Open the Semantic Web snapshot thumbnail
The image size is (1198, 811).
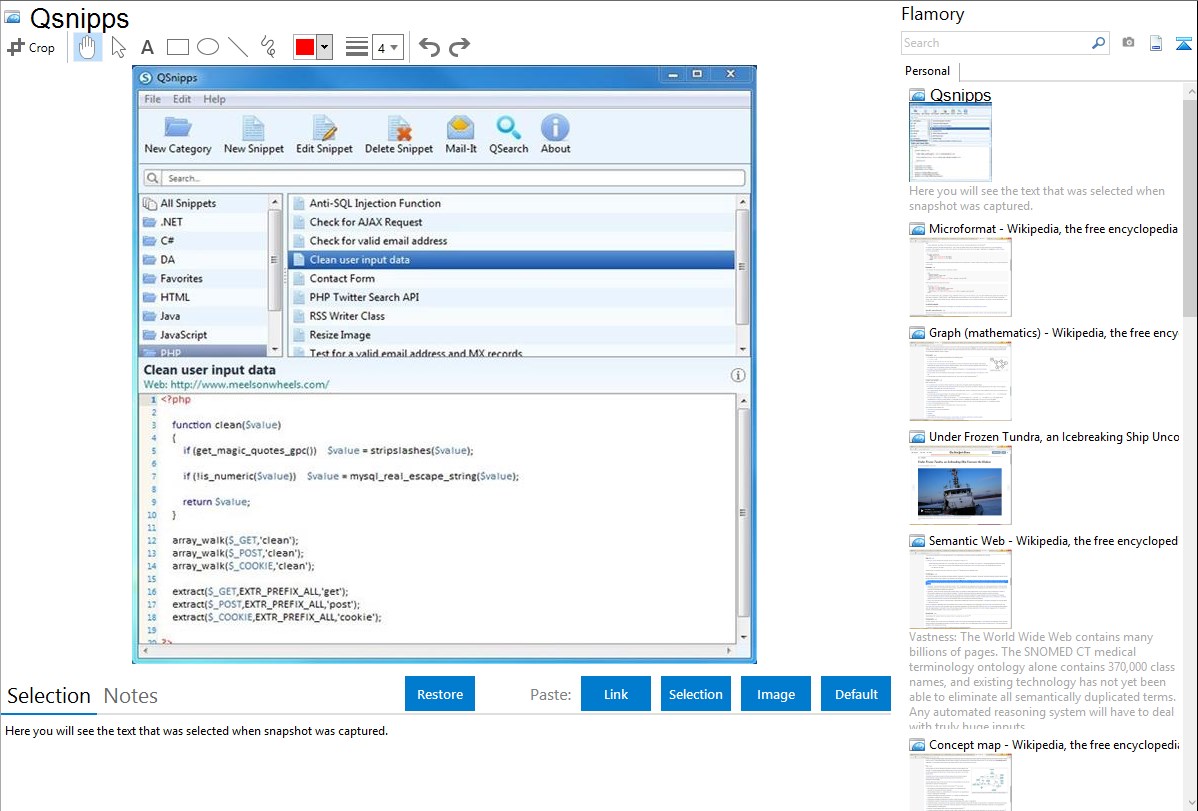(x=960, y=589)
